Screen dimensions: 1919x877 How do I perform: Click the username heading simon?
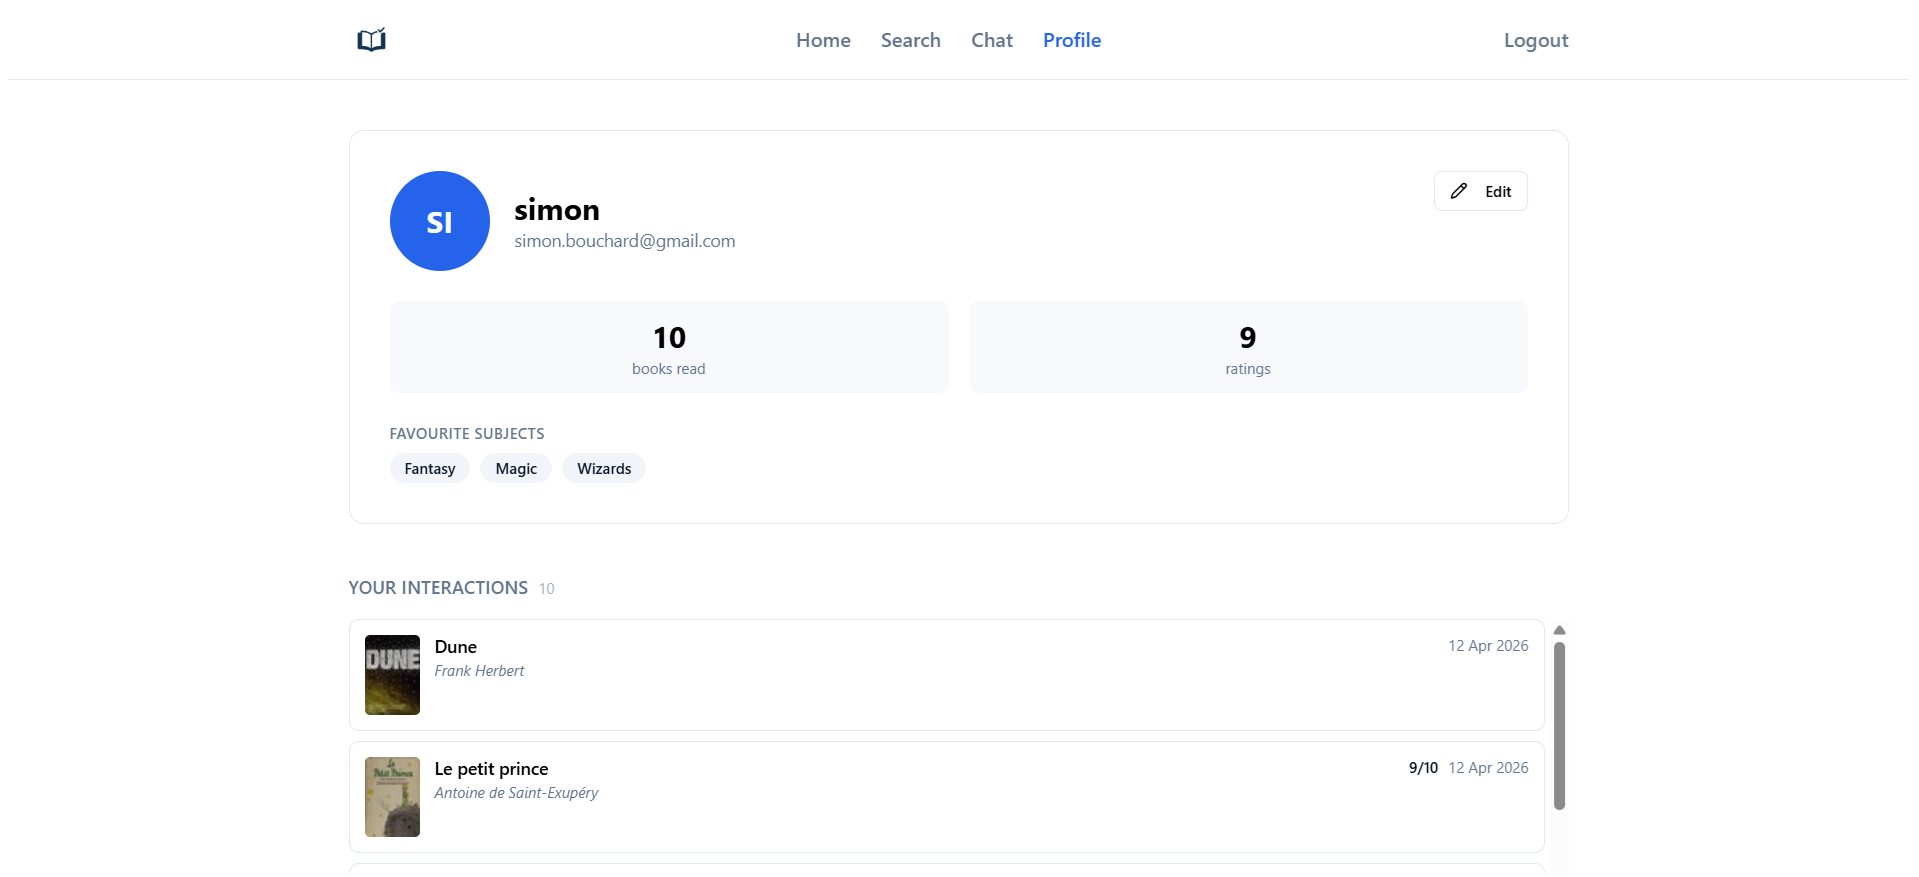pos(557,209)
